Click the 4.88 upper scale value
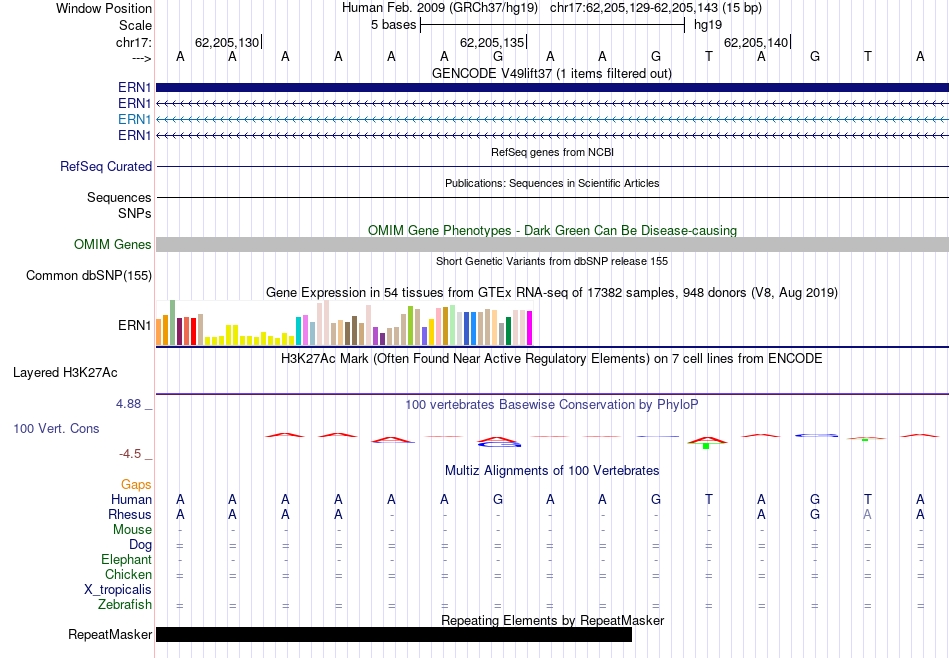Screen dimensions: 950x658 [128, 404]
